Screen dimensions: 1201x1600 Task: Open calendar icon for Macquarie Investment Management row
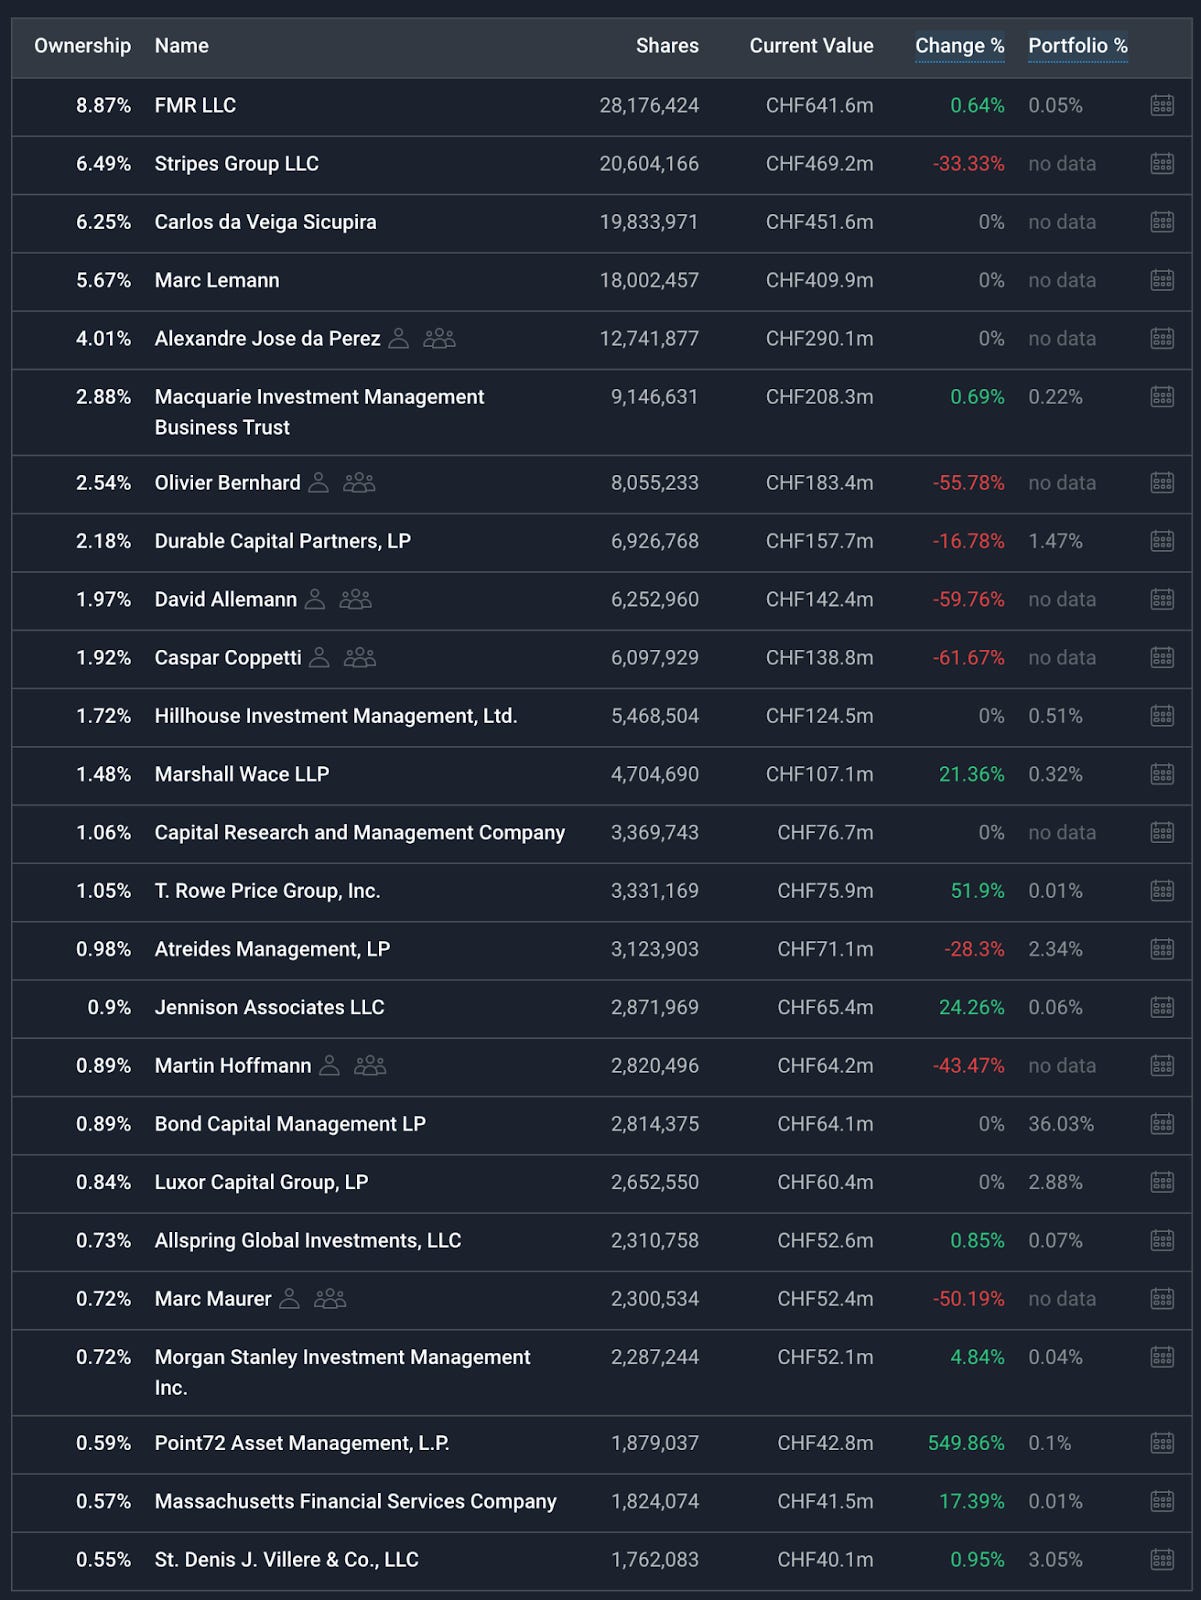click(x=1162, y=397)
